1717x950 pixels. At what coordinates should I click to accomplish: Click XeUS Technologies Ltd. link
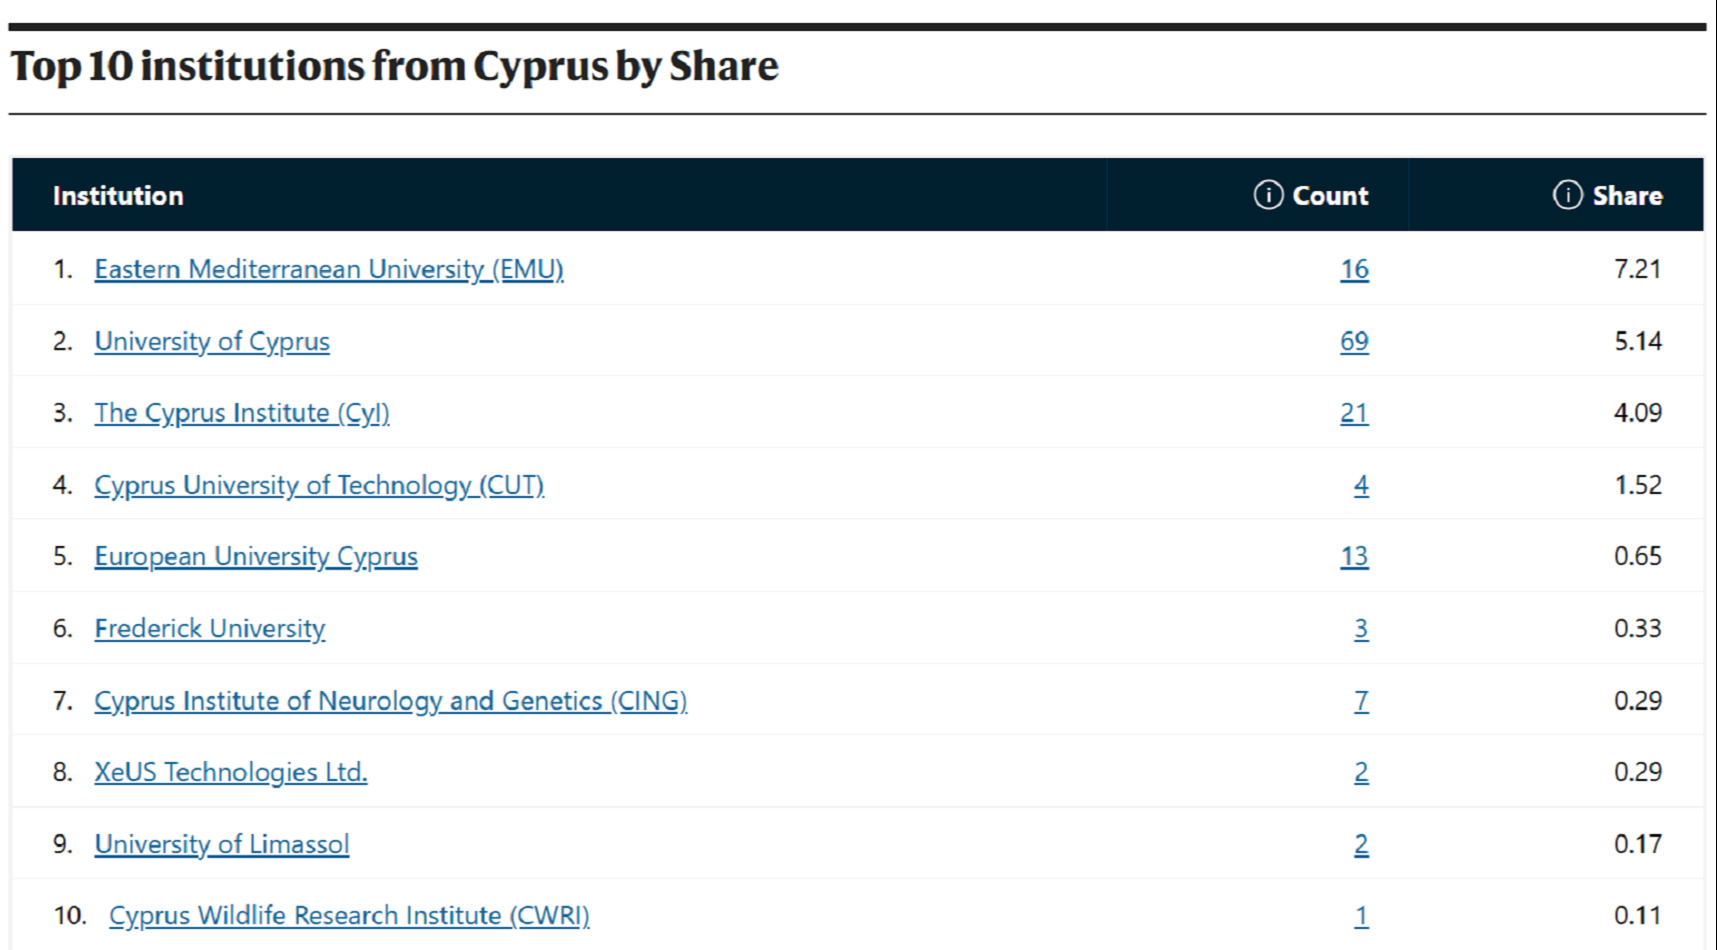click(x=231, y=772)
